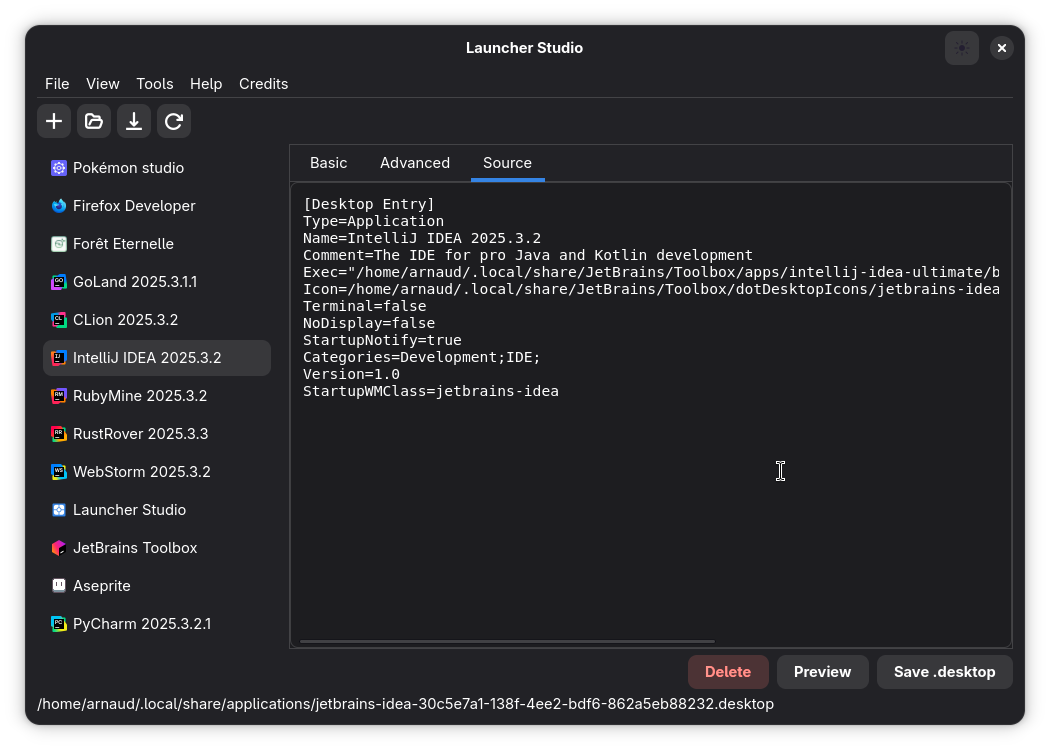
Task: Click the 'Comment=The IDE for pro Java' line
Action: (528, 255)
